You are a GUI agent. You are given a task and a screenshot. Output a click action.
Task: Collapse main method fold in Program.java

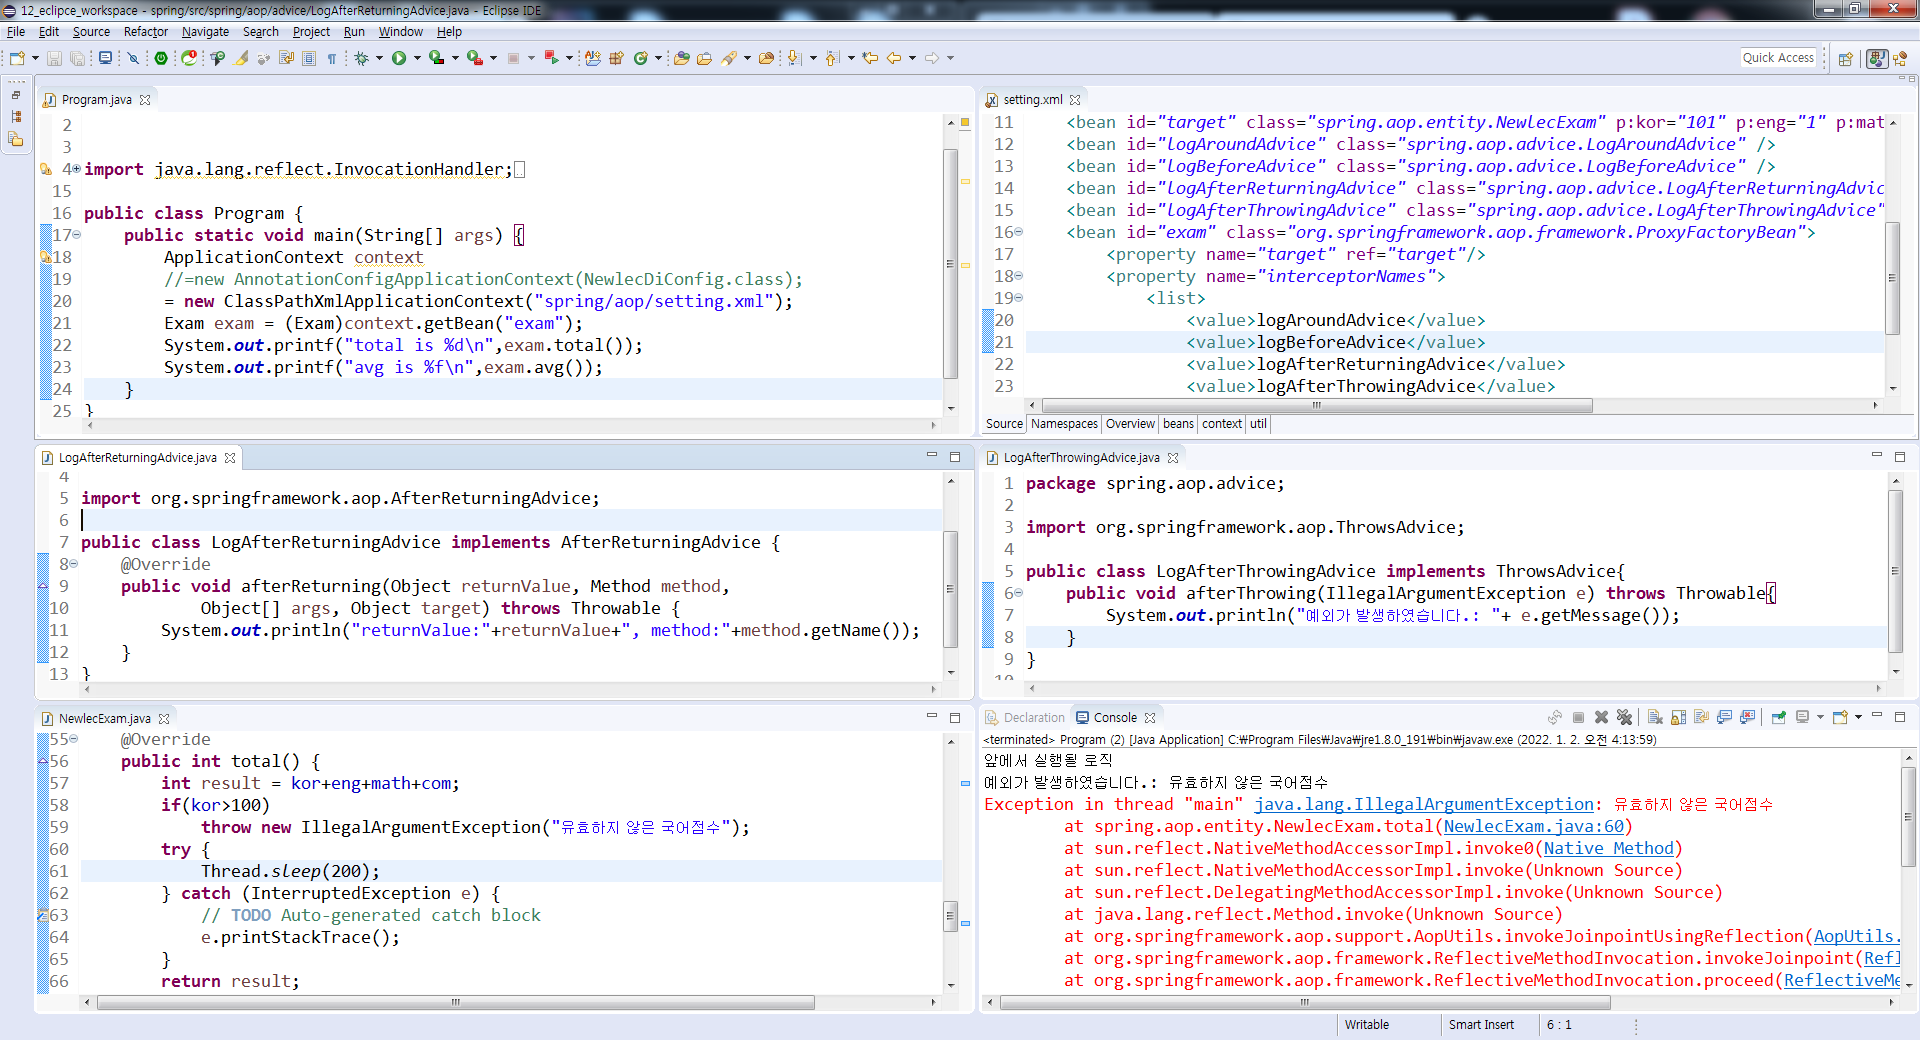pos(77,235)
